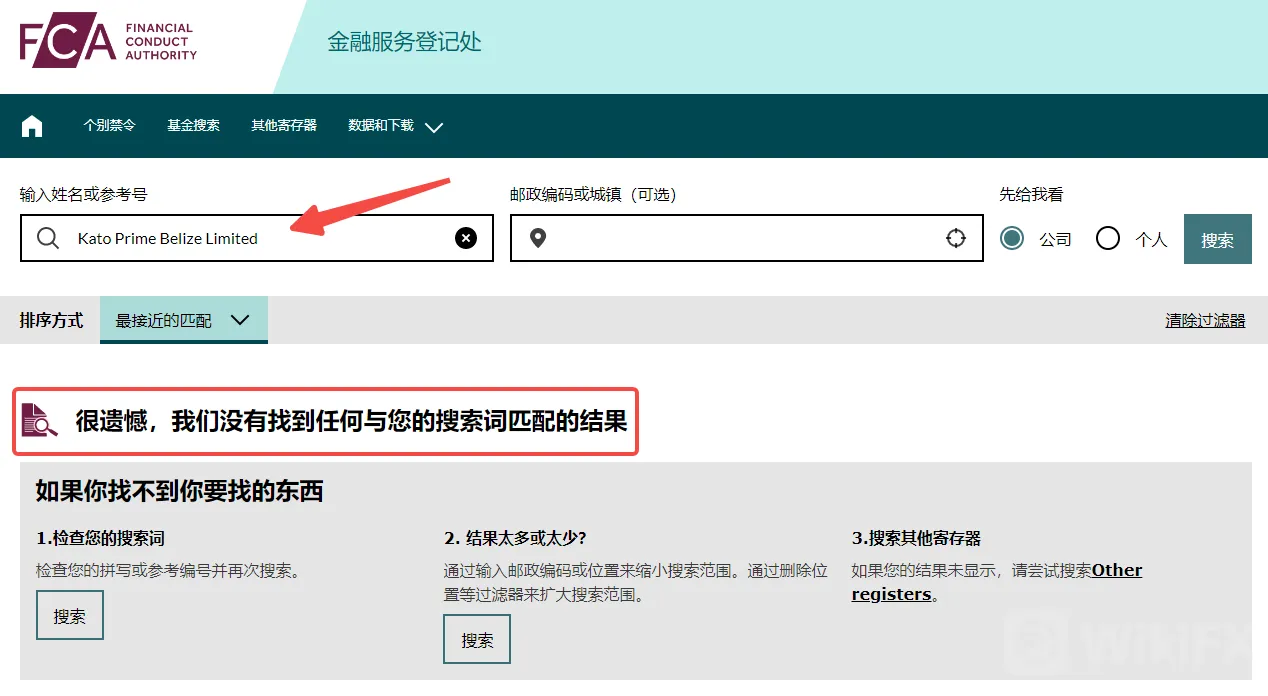Go to the home page icon
This screenshot has height=696, width=1268.
click(32, 126)
